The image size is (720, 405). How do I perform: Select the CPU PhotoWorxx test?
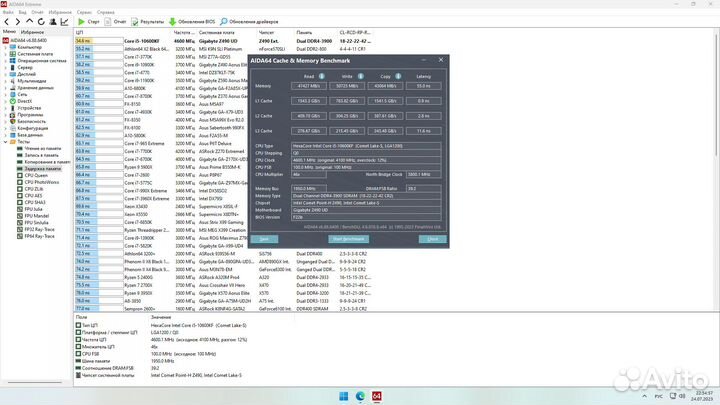pos(41,182)
